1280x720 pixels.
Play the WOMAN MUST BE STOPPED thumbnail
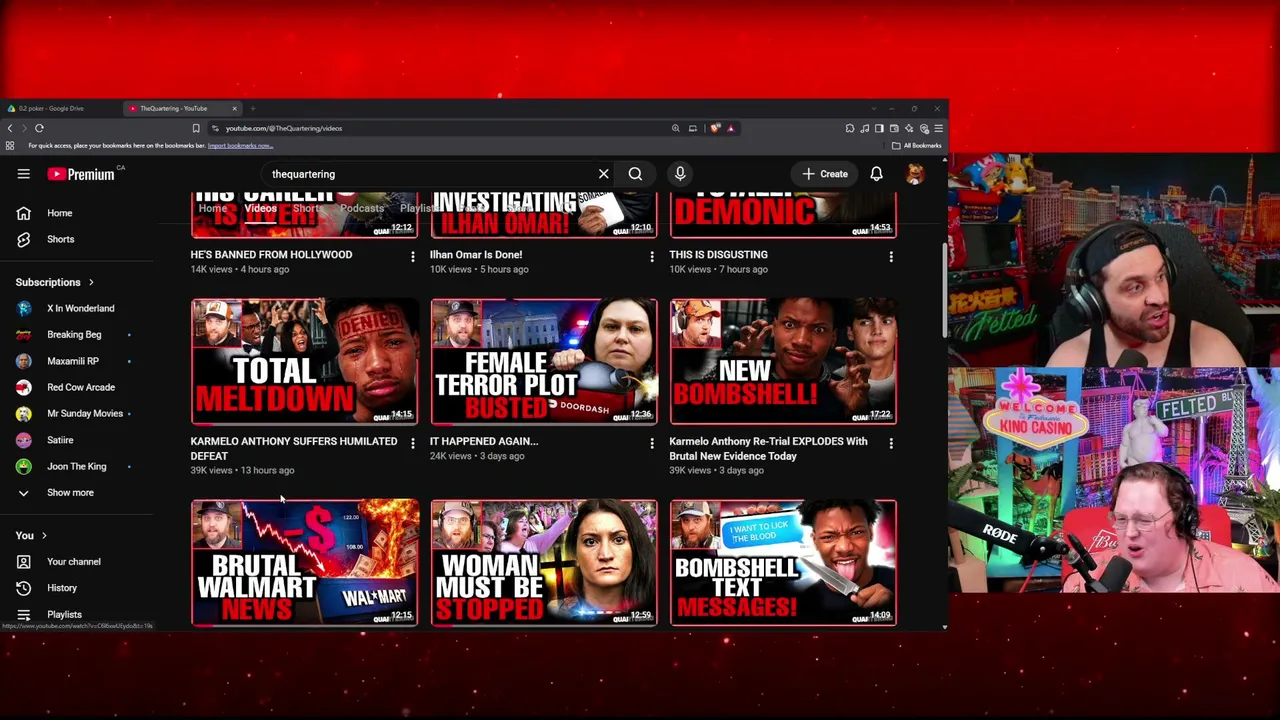[544, 563]
